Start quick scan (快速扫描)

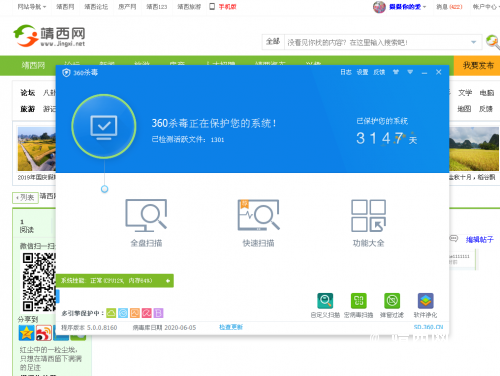click(x=258, y=223)
